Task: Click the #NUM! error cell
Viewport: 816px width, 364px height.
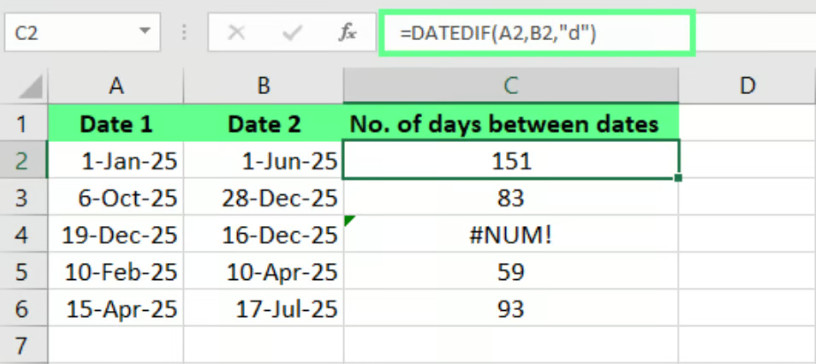Action: tap(511, 235)
